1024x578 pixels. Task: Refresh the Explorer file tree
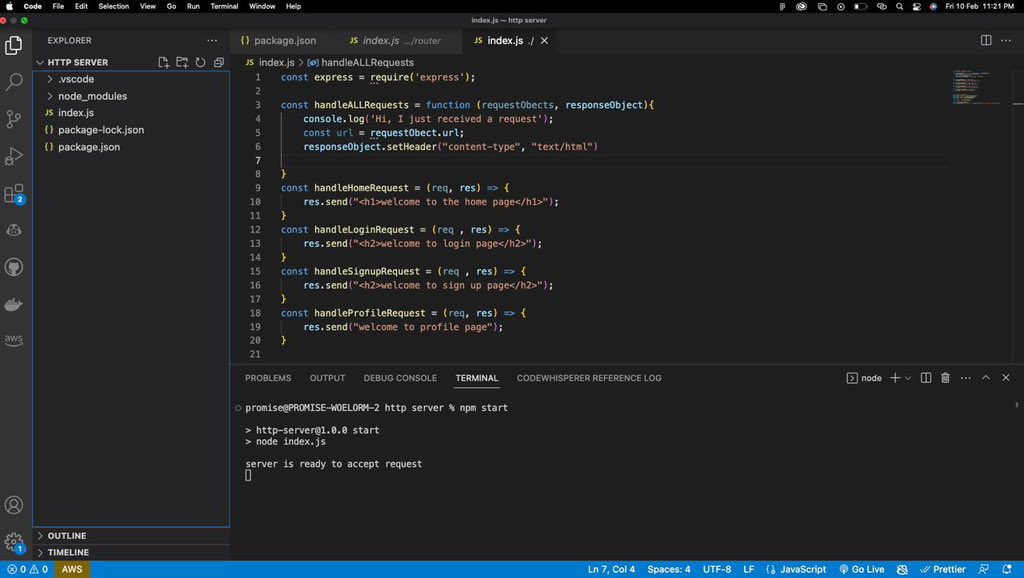(x=200, y=62)
